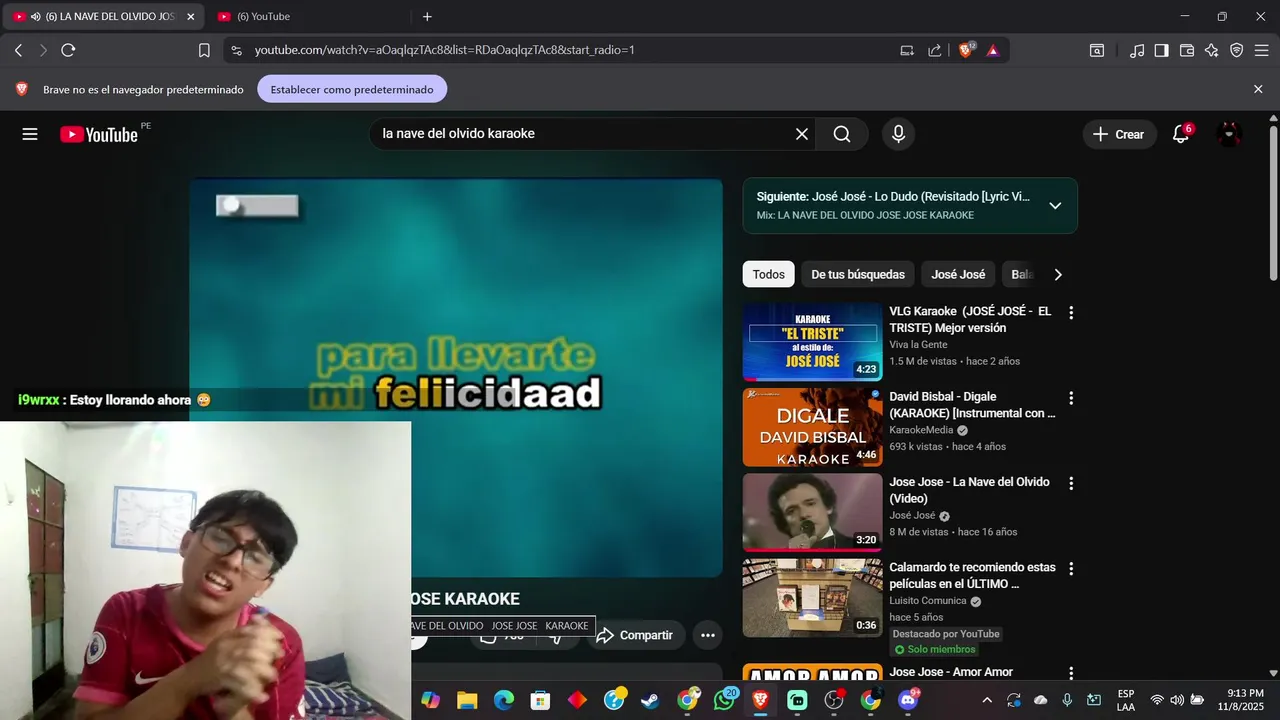Screen dimensions: 1280x720
Task: Select De tus búsquedas filter chip
Action: [858, 274]
